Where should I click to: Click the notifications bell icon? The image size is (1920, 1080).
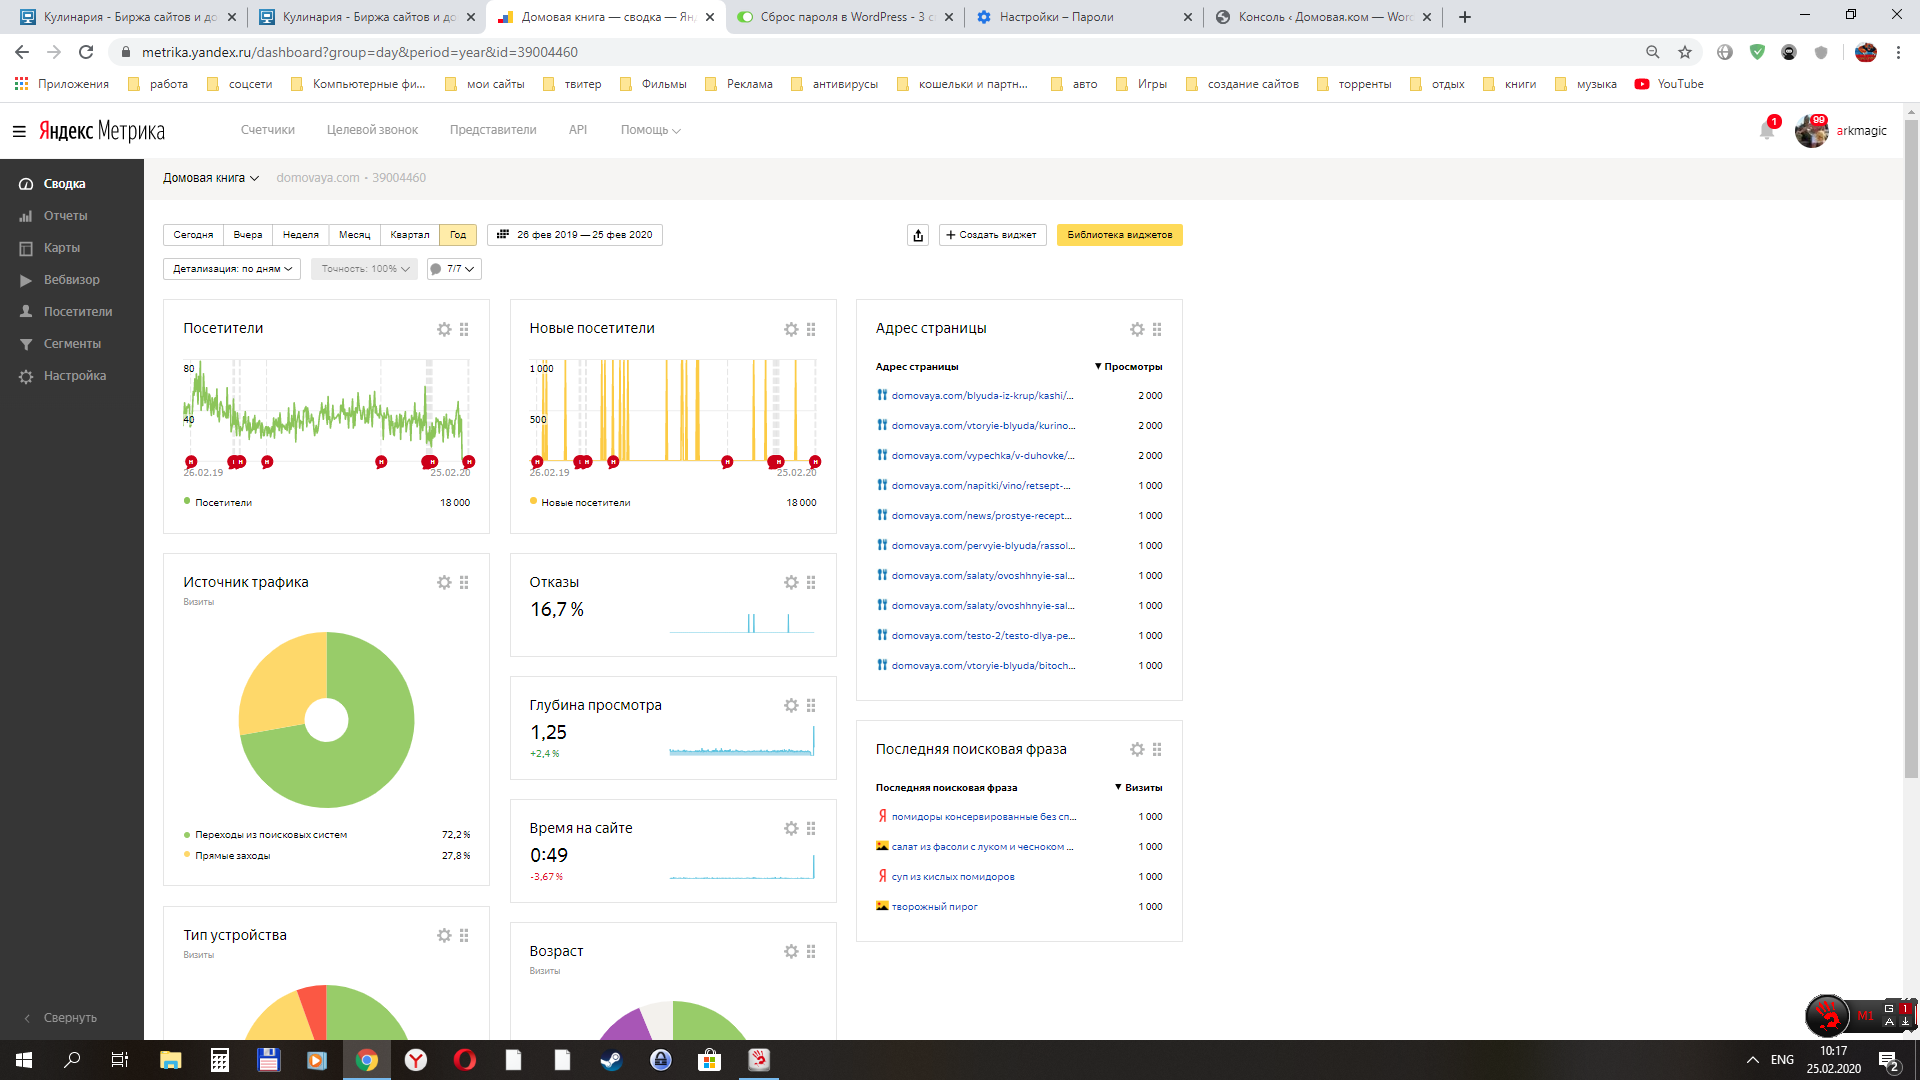[1766, 131]
